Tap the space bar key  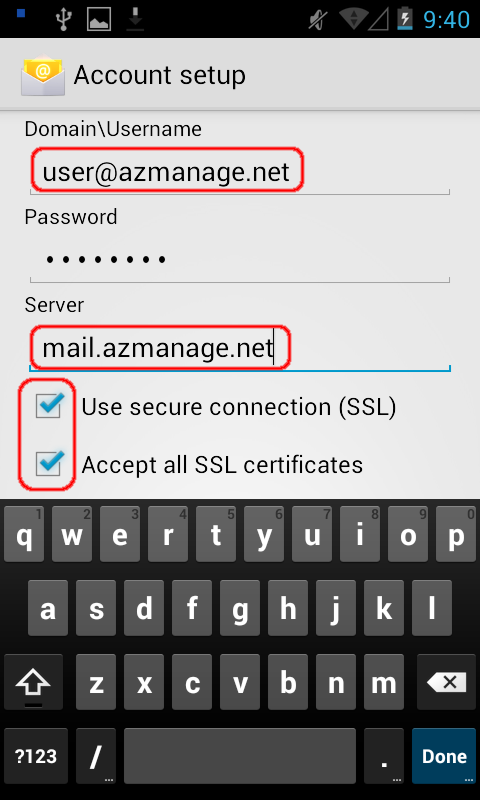(240, 756)
